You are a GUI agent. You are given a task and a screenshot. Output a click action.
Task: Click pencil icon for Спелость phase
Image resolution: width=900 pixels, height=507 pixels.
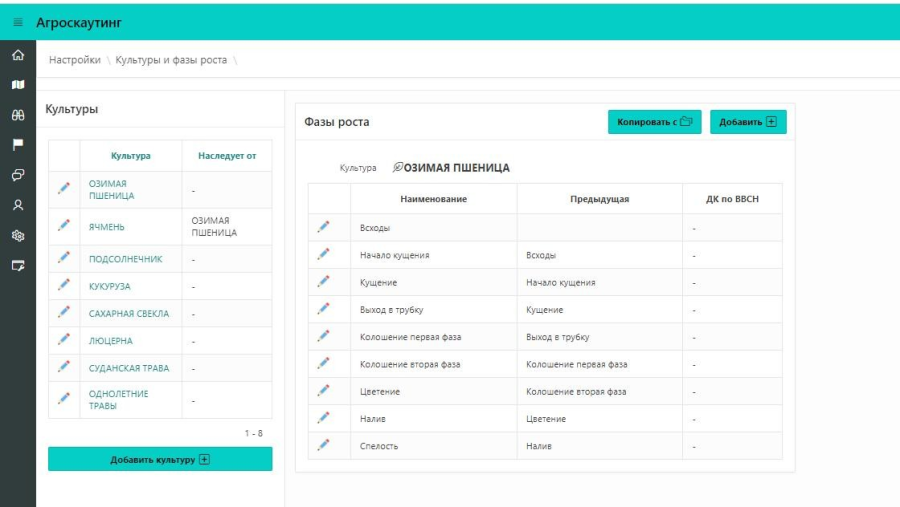323,445
